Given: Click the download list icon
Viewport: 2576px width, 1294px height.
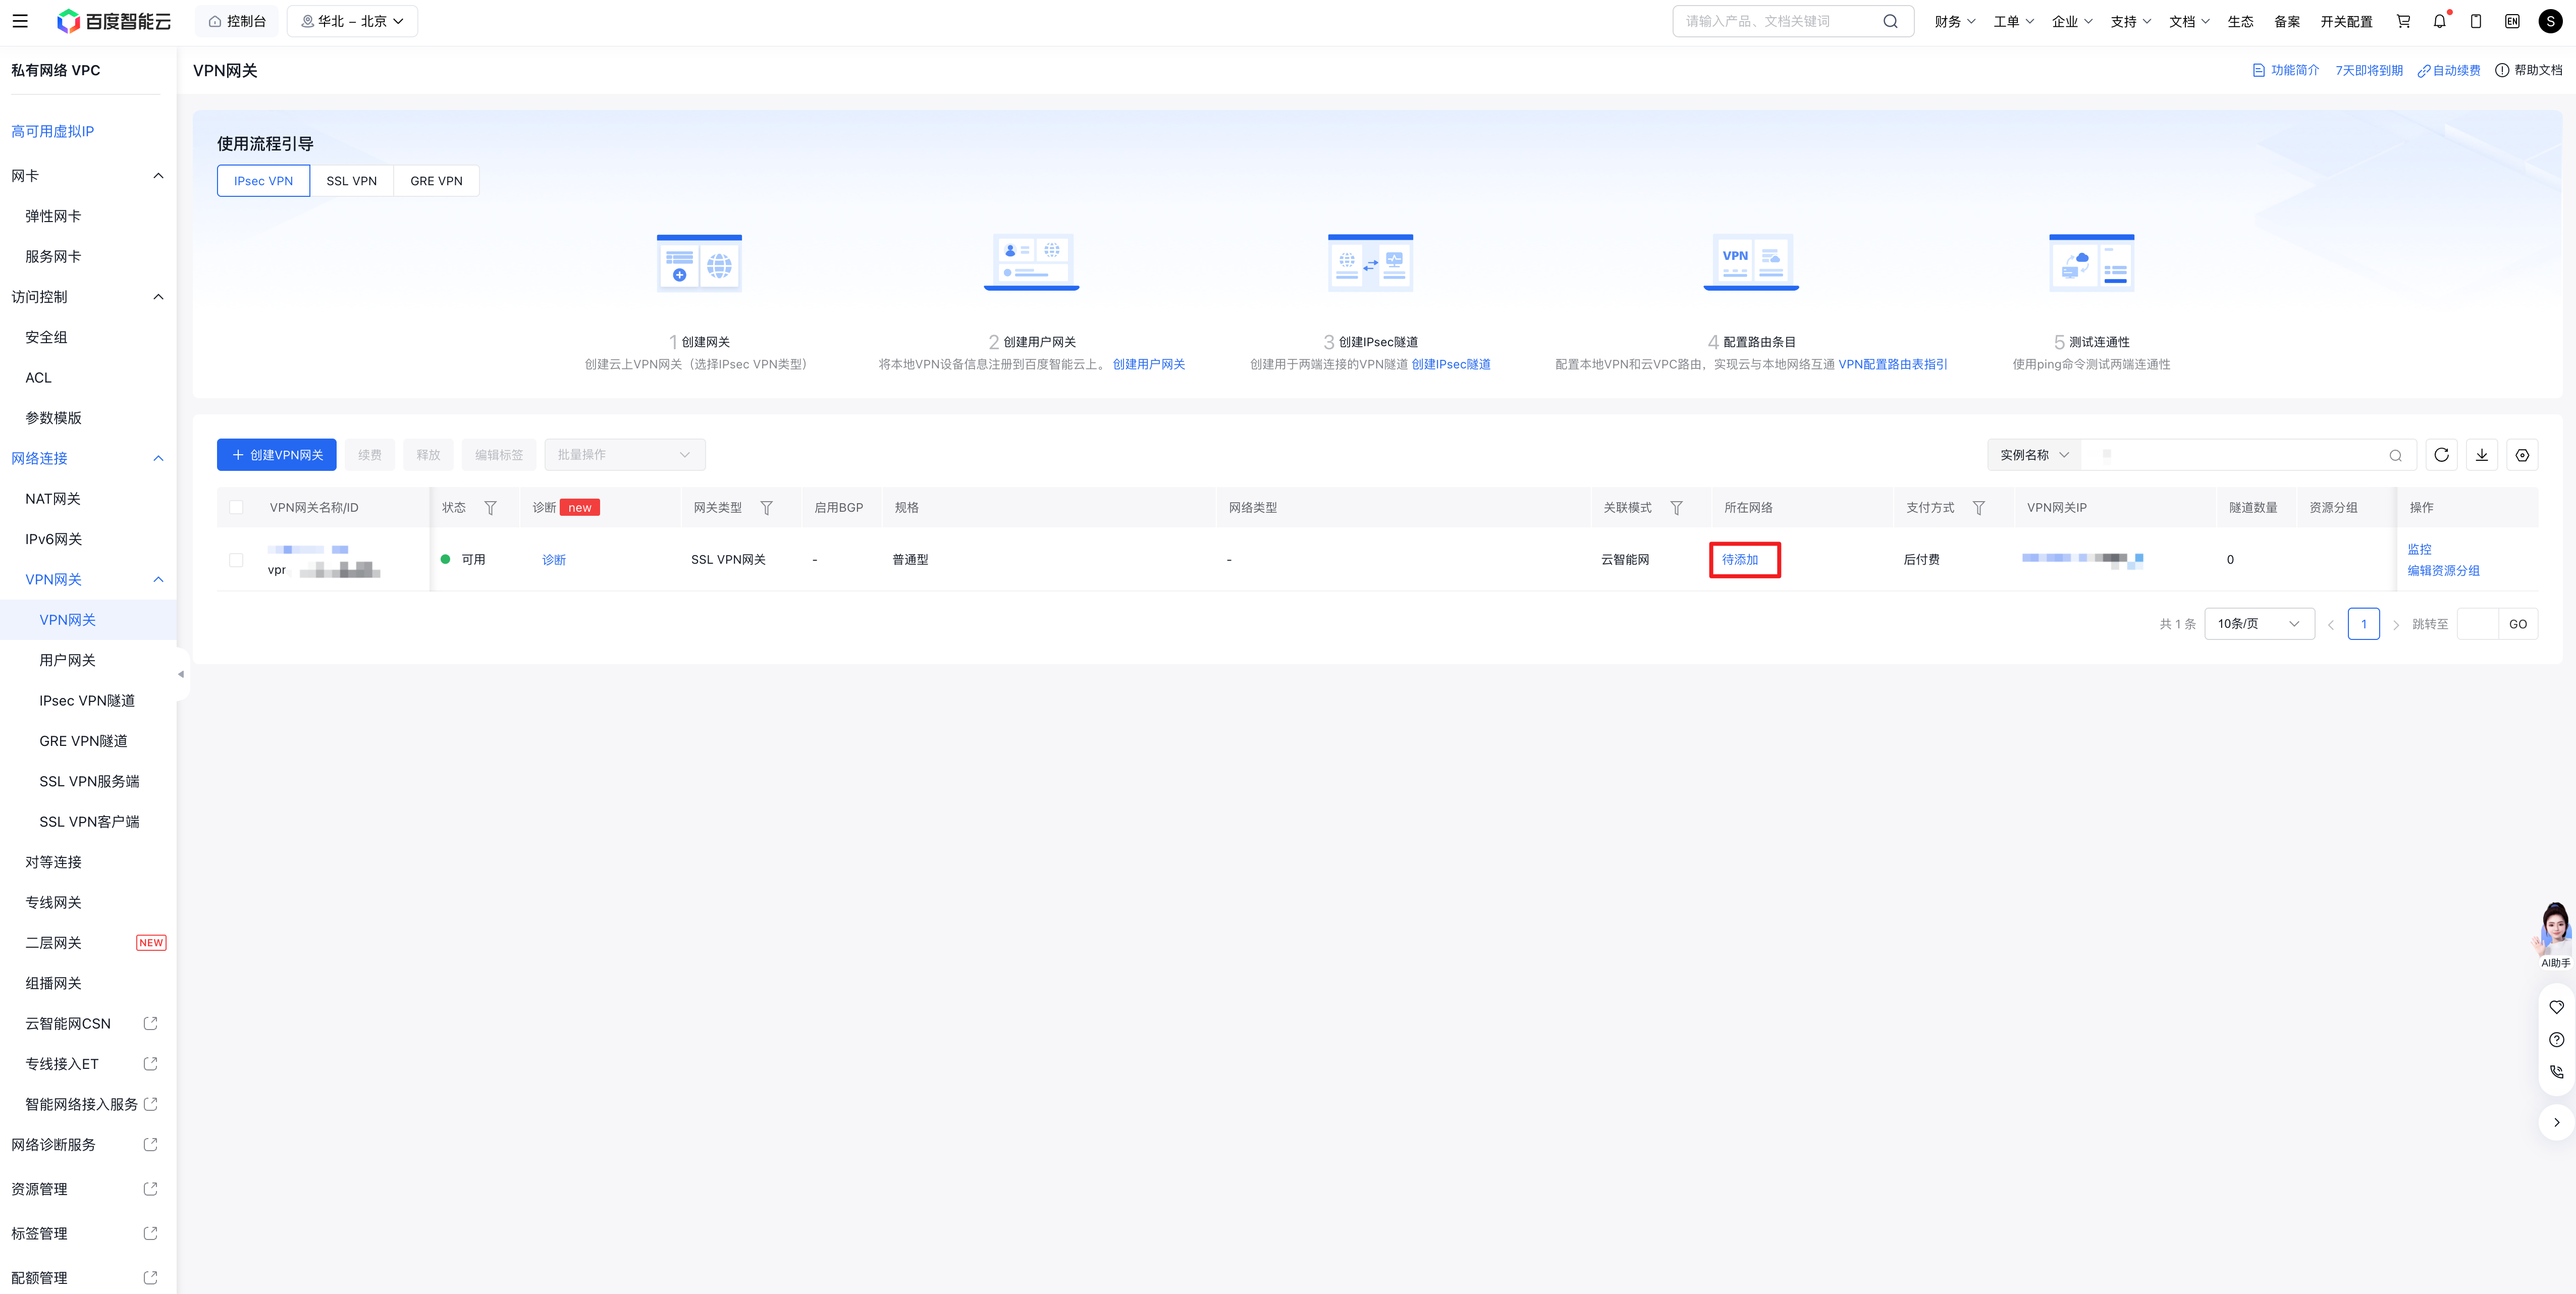Looking at the screenshot, I should pos(2482,455).
